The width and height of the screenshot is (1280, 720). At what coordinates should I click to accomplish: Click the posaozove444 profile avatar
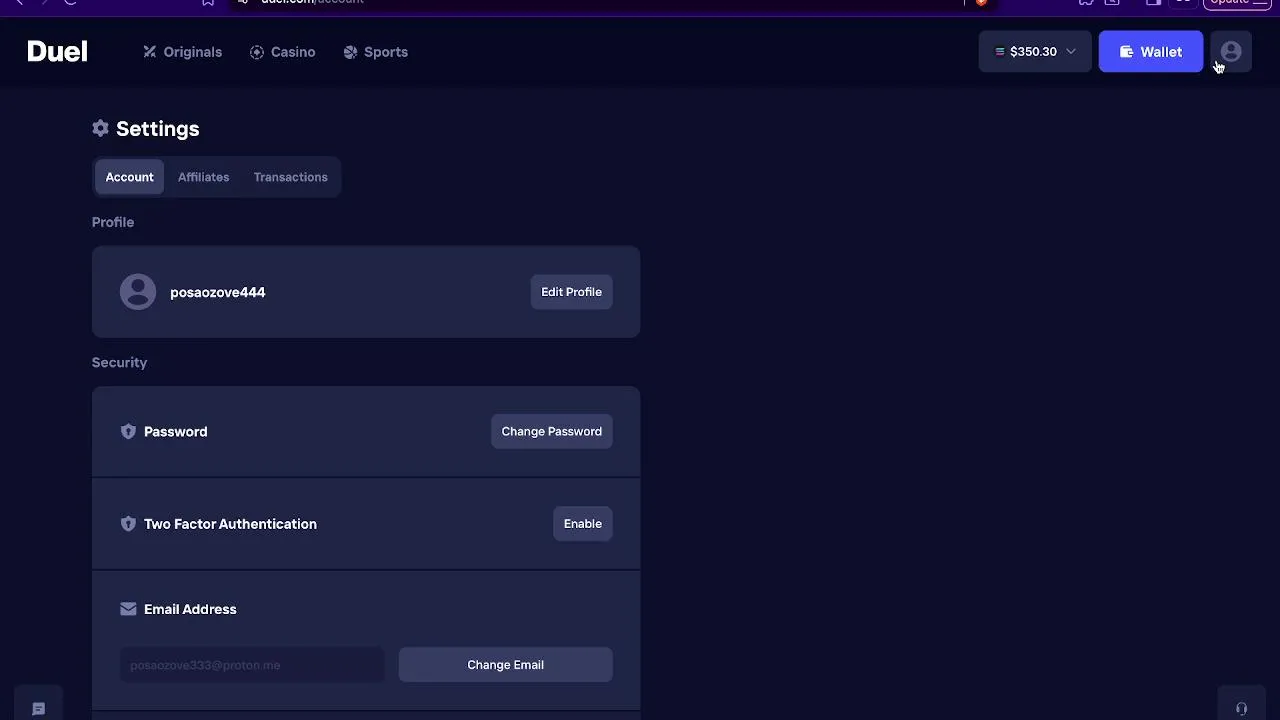pyautogui.click(x=138, y=292)
